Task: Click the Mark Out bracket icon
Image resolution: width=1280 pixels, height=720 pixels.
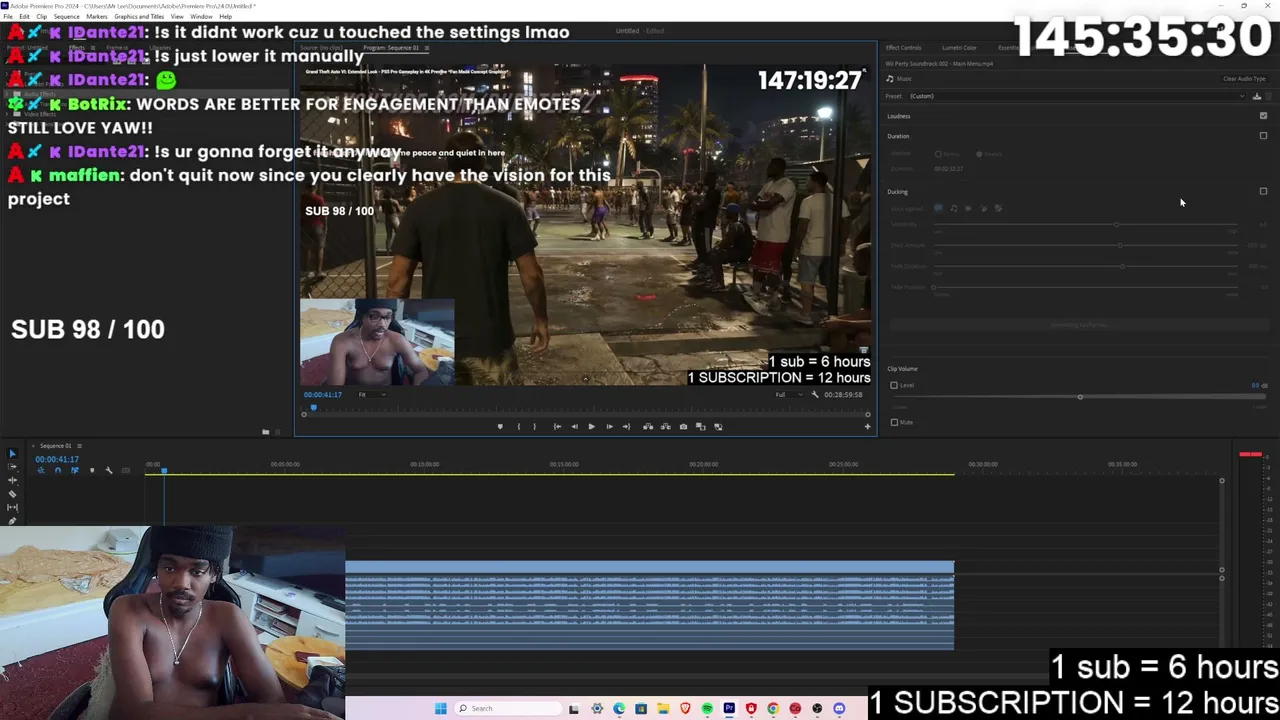Action: [x=534, y=427]
